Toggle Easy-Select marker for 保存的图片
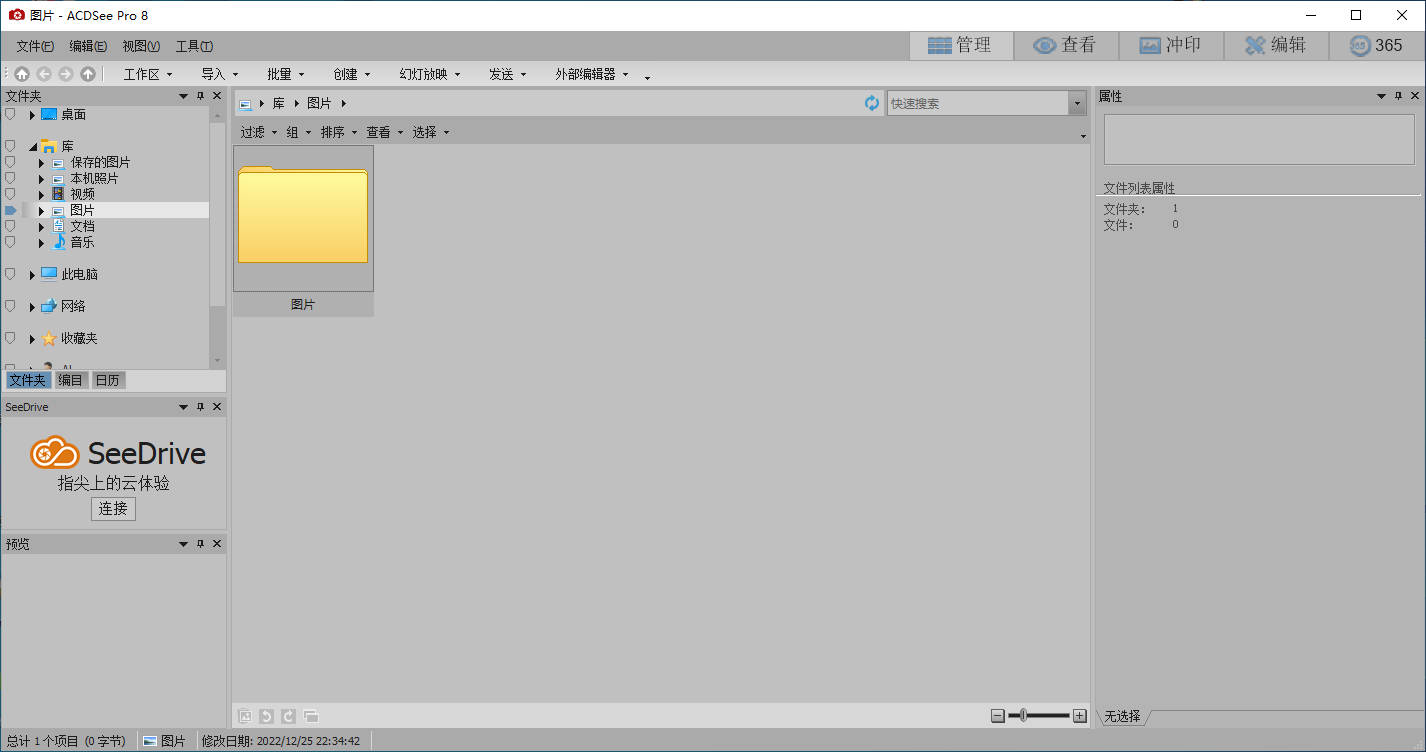The height and width of the screenshot is (752, 1426). [10, 162]
